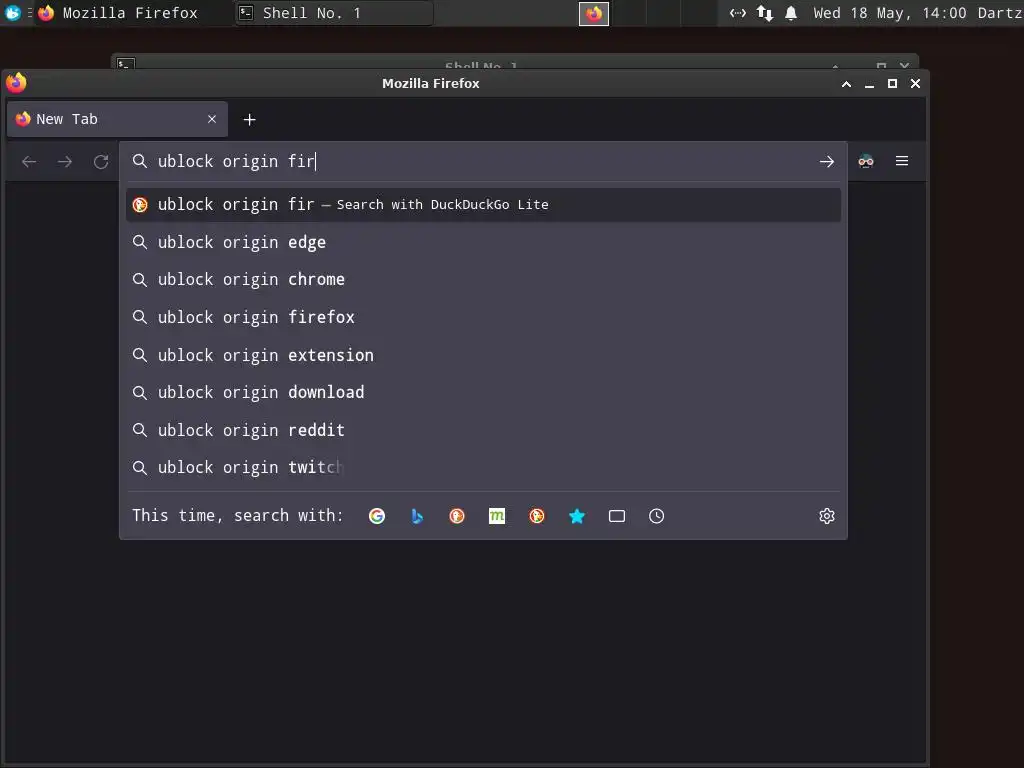Open the up/down arrows network activity tray icon
1024x768 pixels.
tap(765, 13)
